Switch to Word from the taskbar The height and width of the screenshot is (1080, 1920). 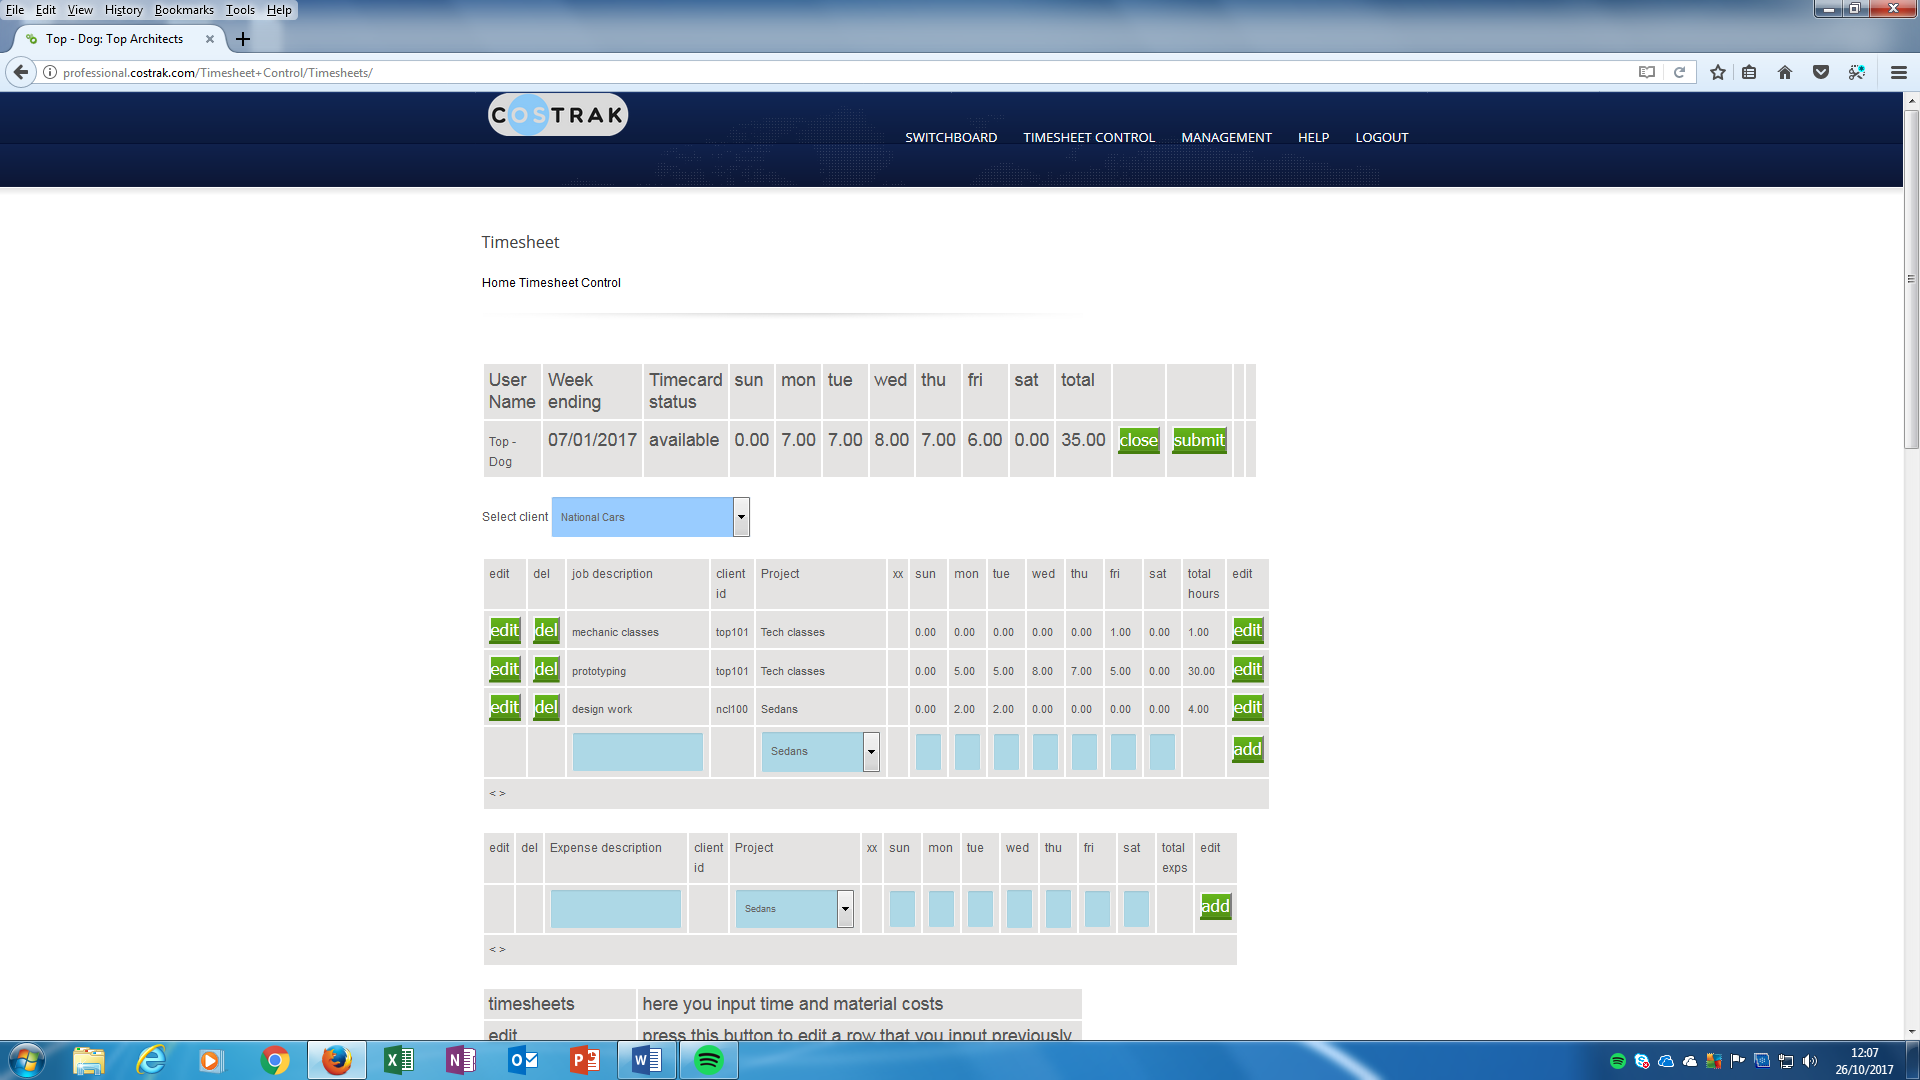(646, 1060)
